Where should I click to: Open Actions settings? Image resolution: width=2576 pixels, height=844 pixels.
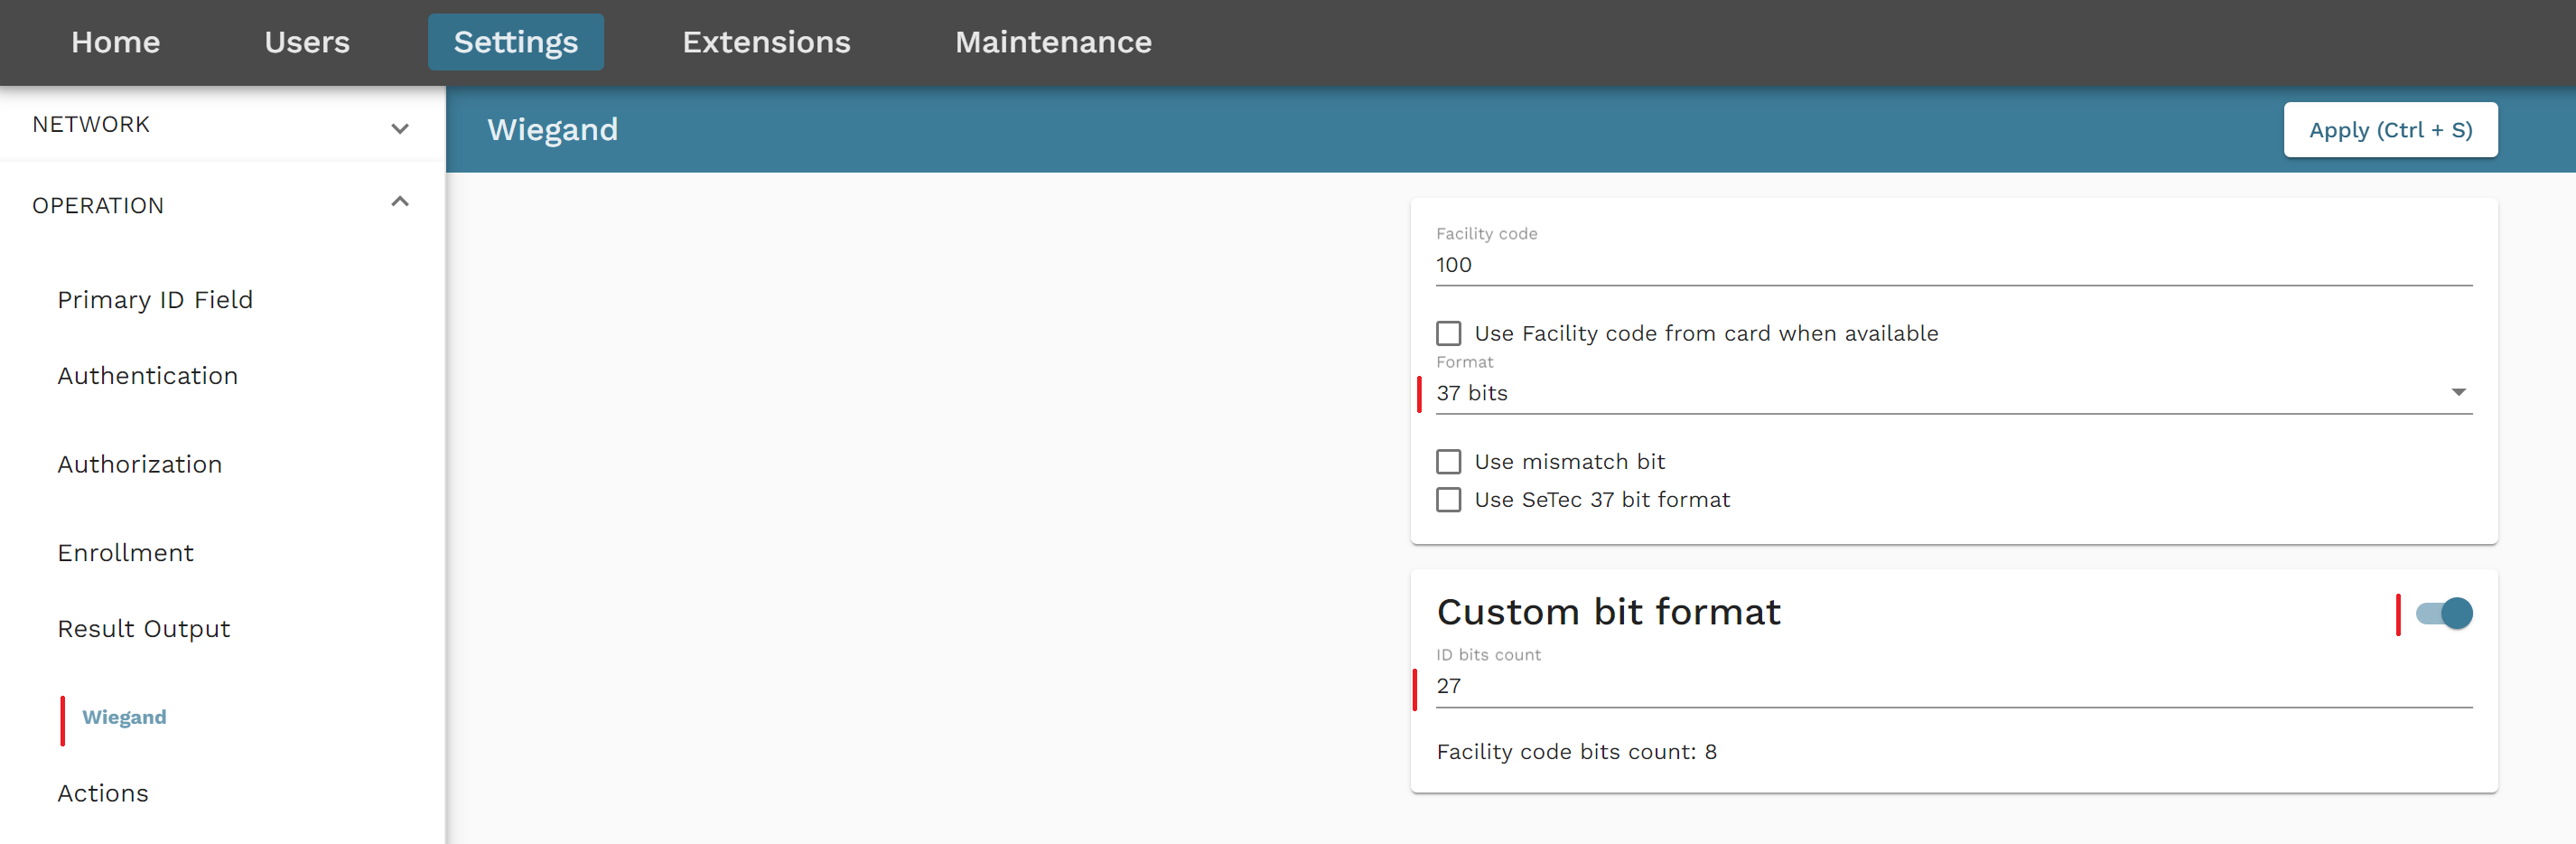tap(102, 793)
